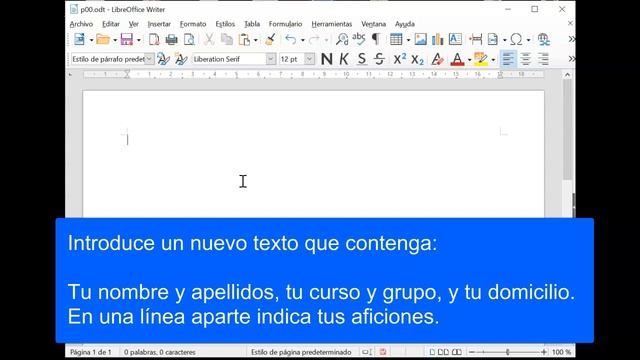The height and width of the screenshot is (360, 640).
Task: Open the Liberation Serif font dropdown
Action: [x=271, y=59]
